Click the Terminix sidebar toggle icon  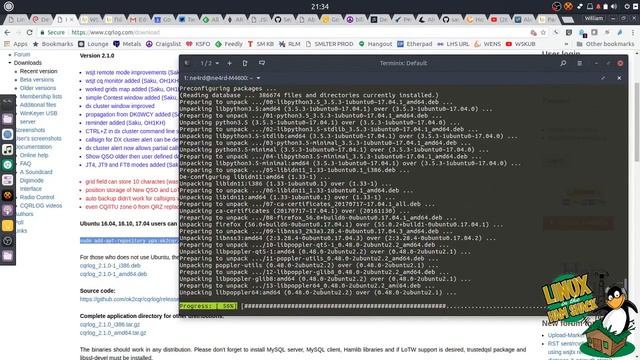[187, 63]
